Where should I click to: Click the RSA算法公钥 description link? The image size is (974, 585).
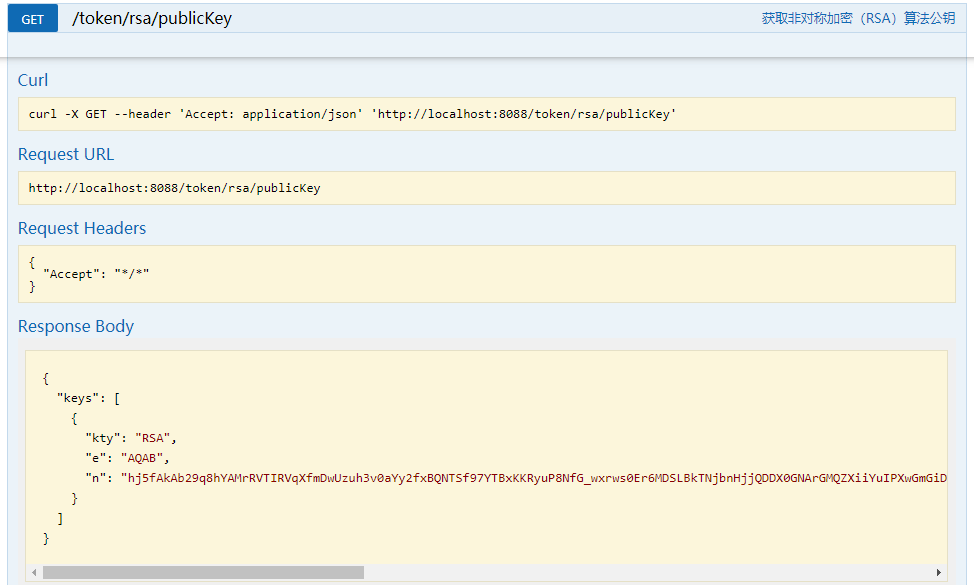pyautogui.click(x=858, y=19)
